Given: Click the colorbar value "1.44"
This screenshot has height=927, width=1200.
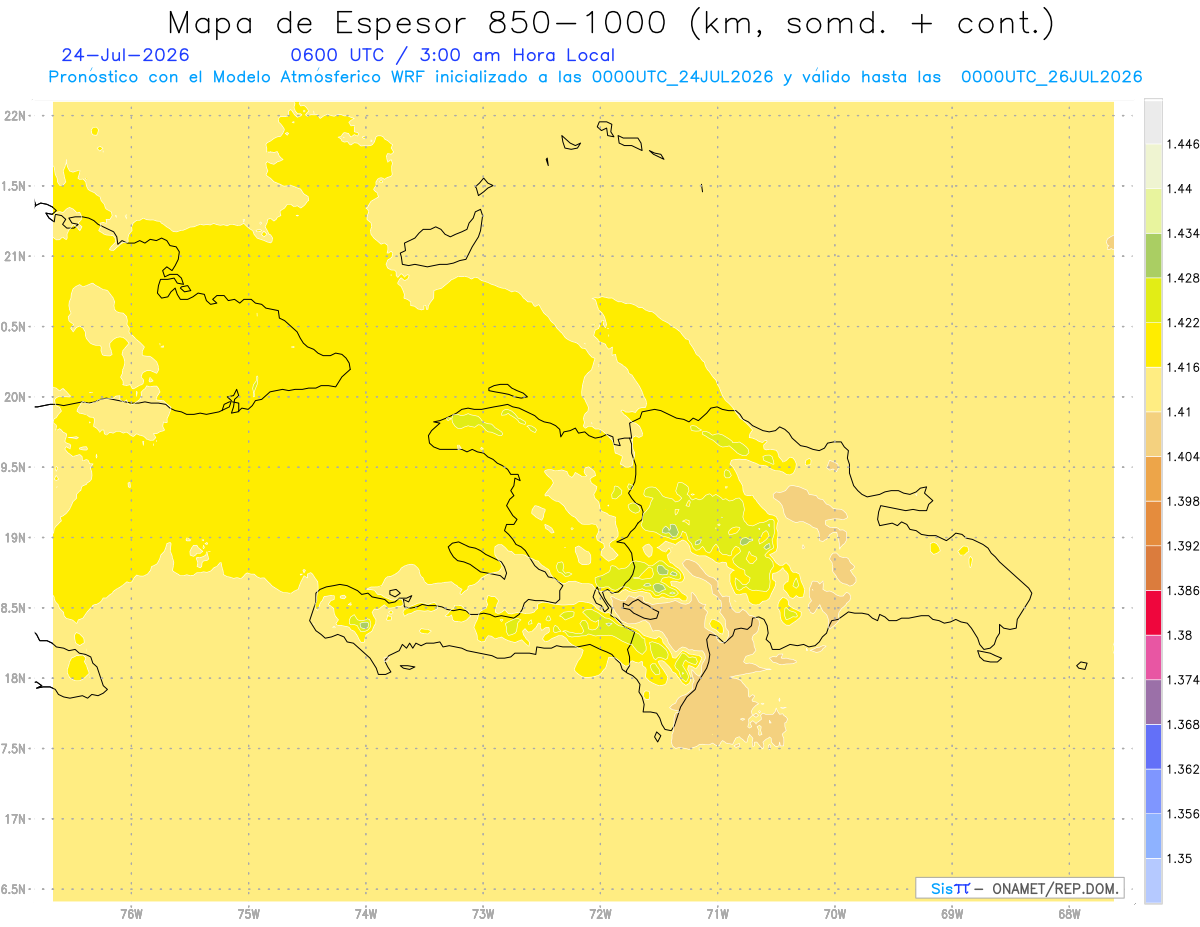Looking at the screenshot, I should [1180, 189].
